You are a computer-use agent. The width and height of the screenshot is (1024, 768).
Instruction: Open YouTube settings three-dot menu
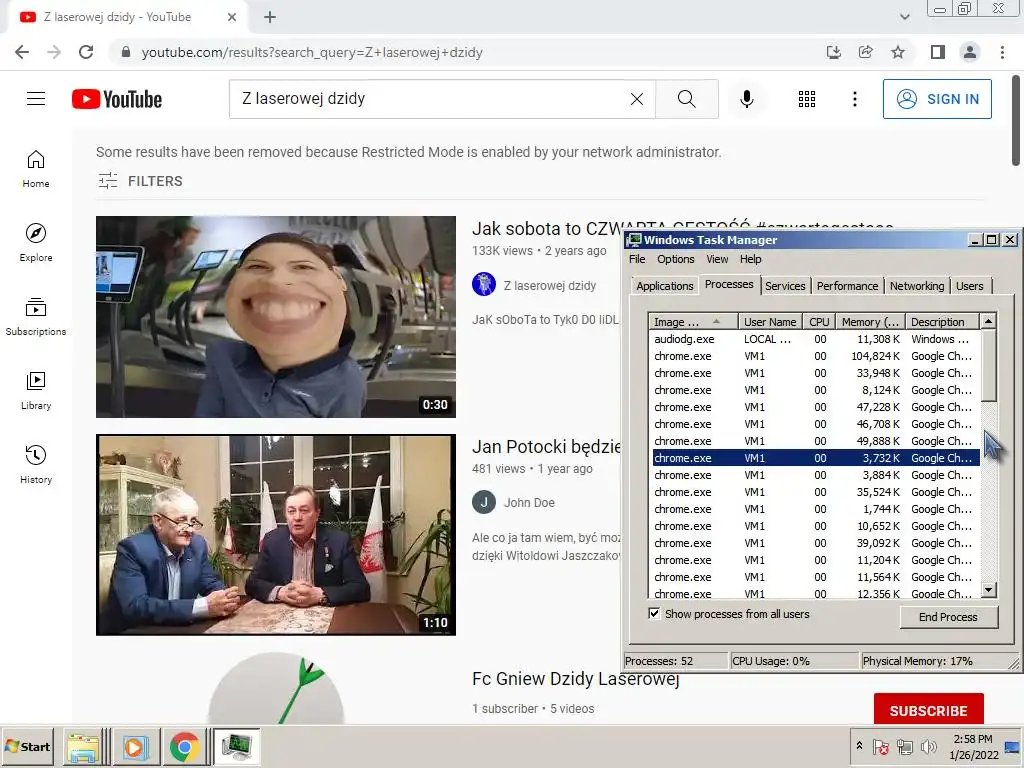pos(854,99)
